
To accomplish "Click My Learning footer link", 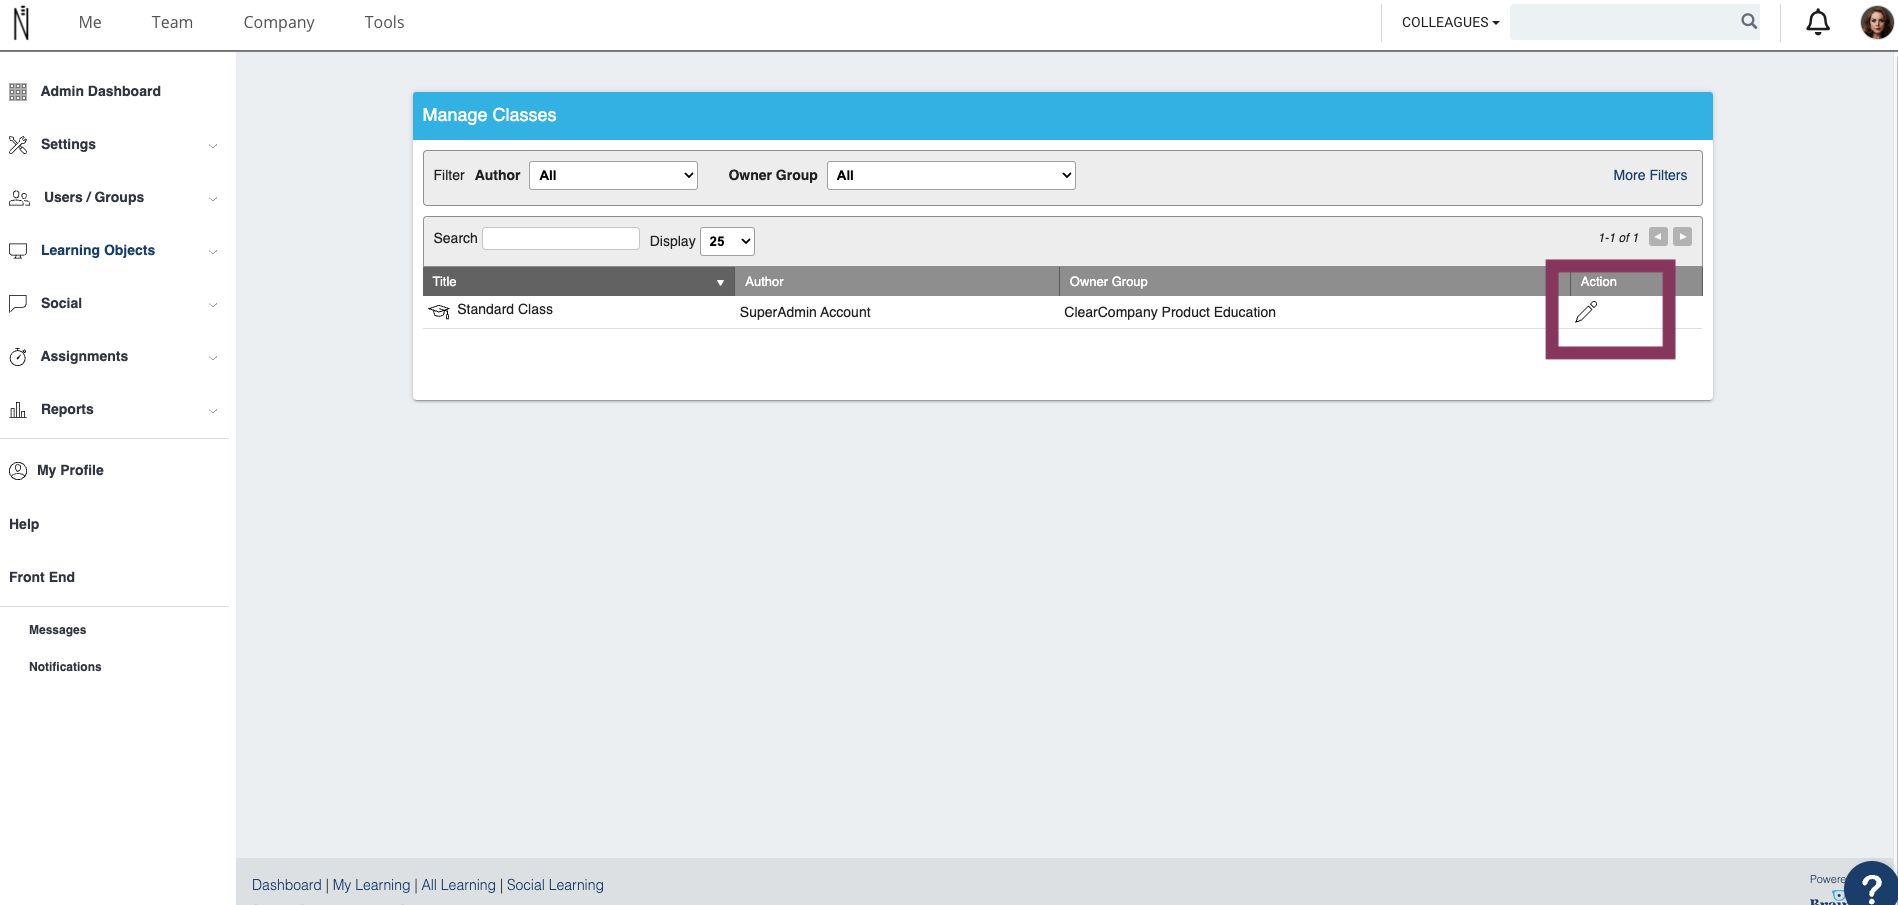I will coord(371,885).
